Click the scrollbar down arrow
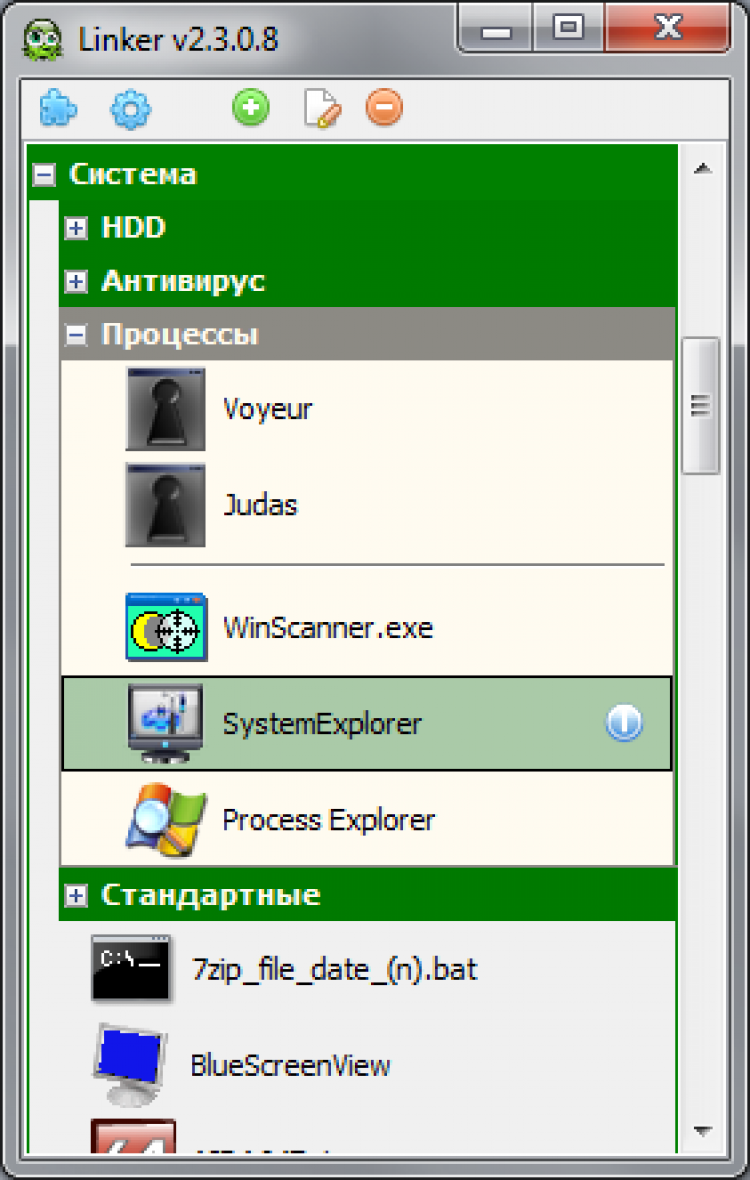The image size is (750, 1180). click(x=703, y=1130)
